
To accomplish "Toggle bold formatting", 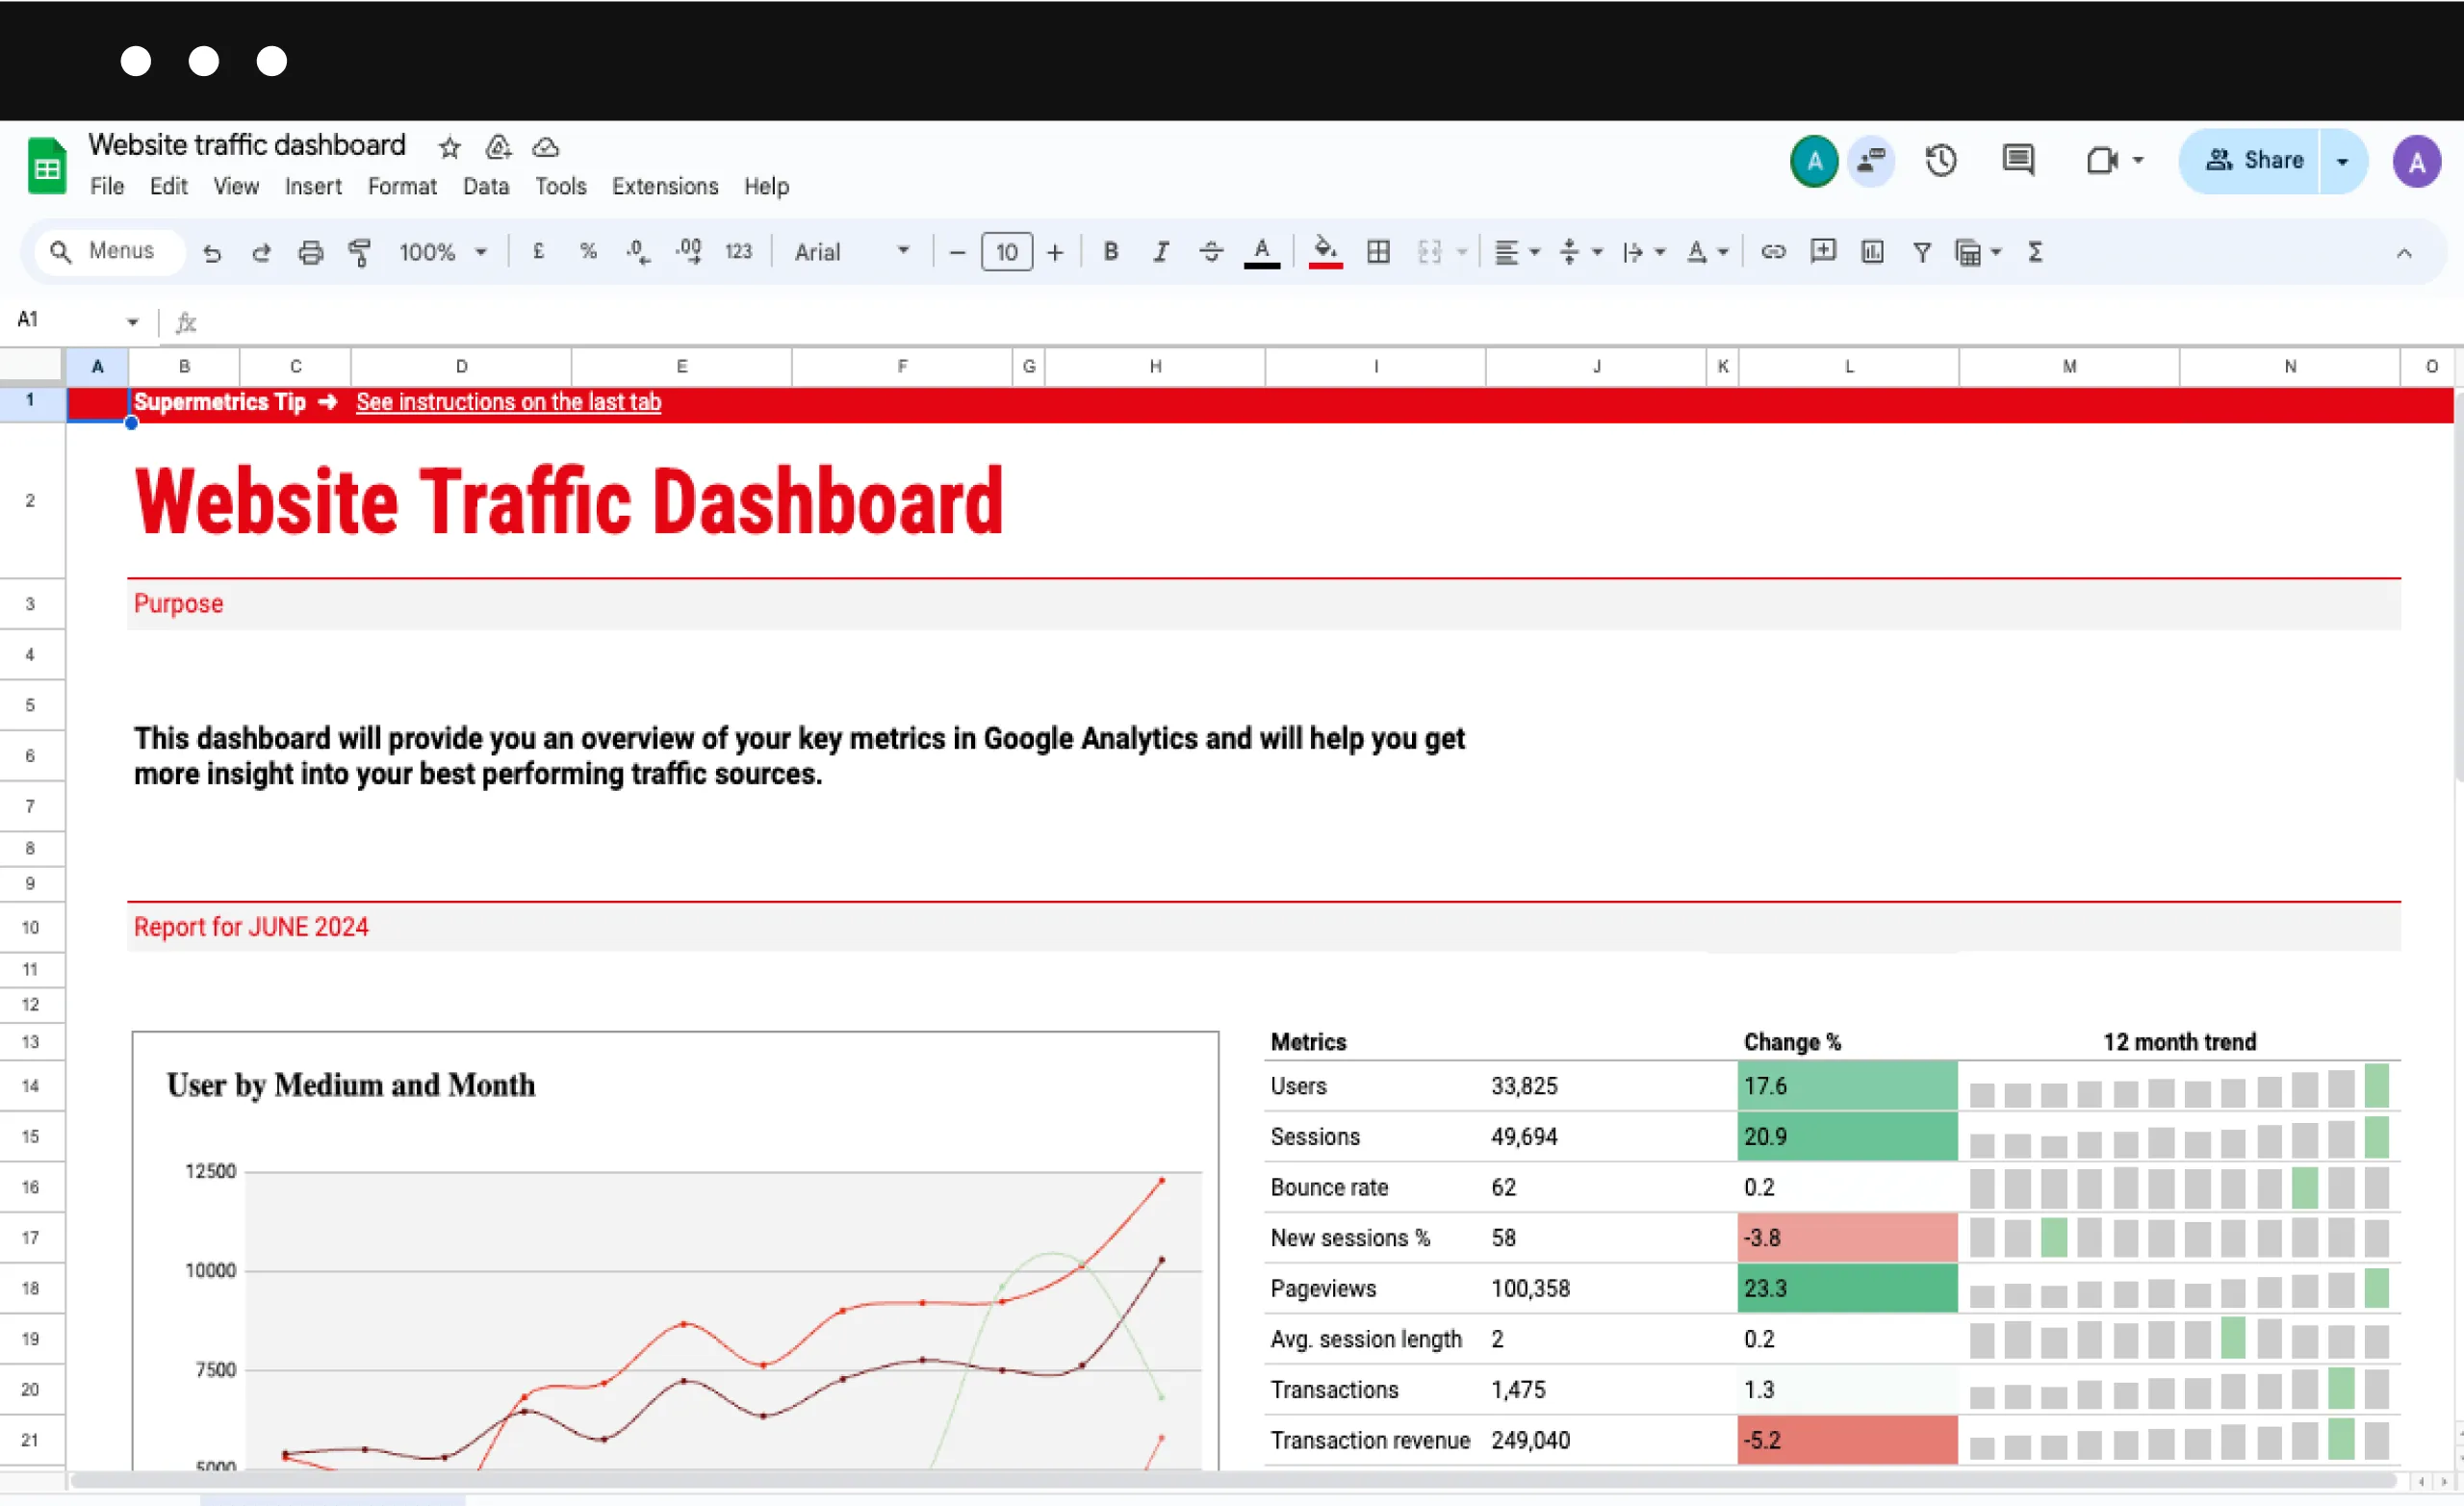I will pyautogui.click(x=1110, y=252).
